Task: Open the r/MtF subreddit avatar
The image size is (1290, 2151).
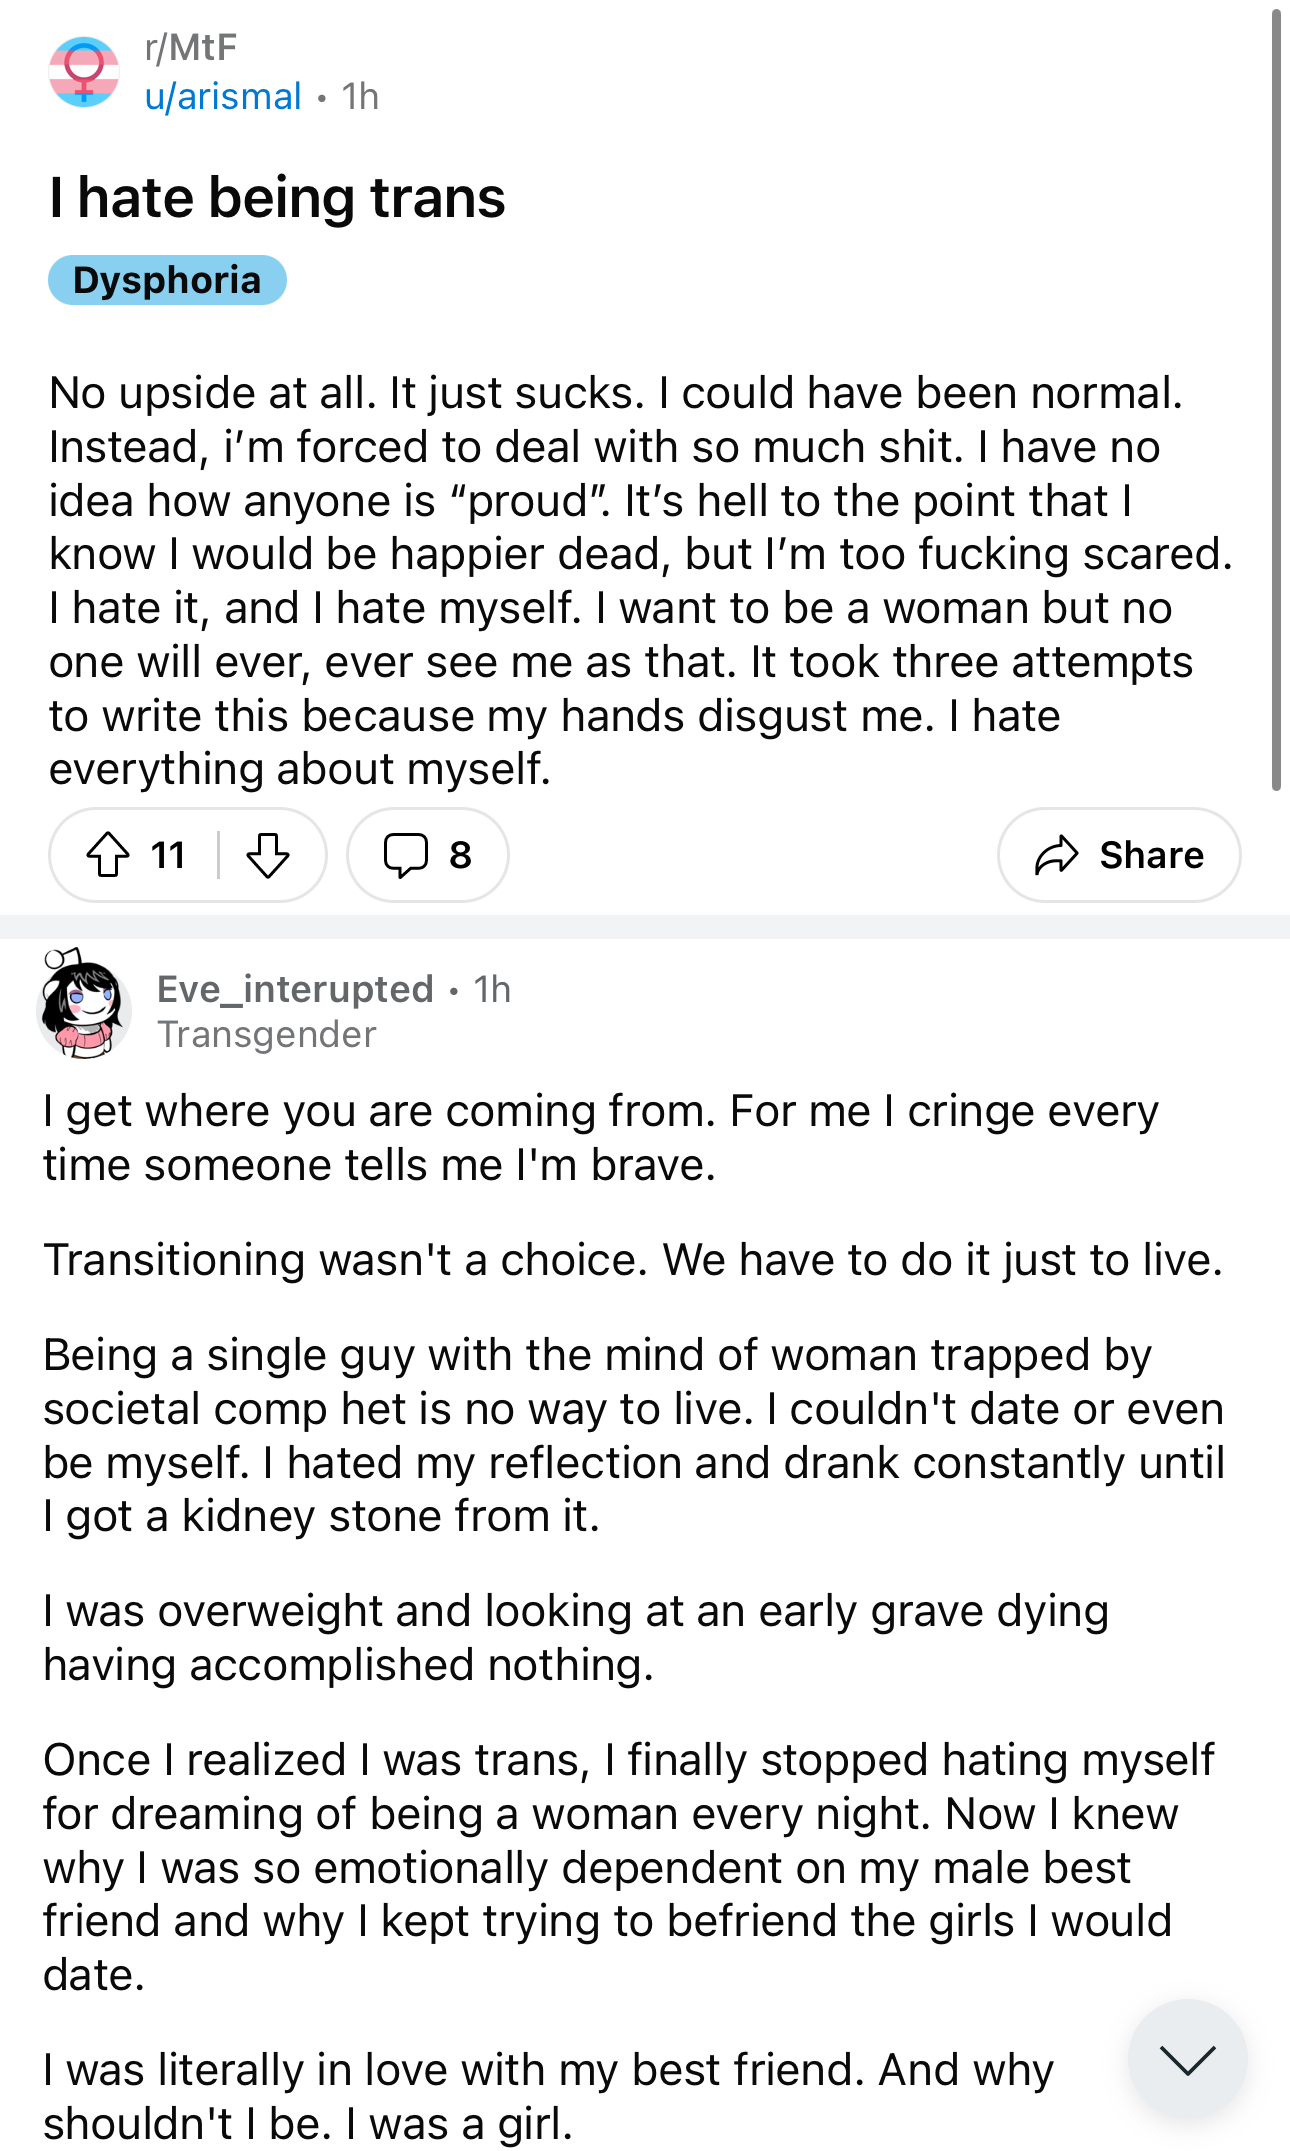Action: [x=84, y=72]
